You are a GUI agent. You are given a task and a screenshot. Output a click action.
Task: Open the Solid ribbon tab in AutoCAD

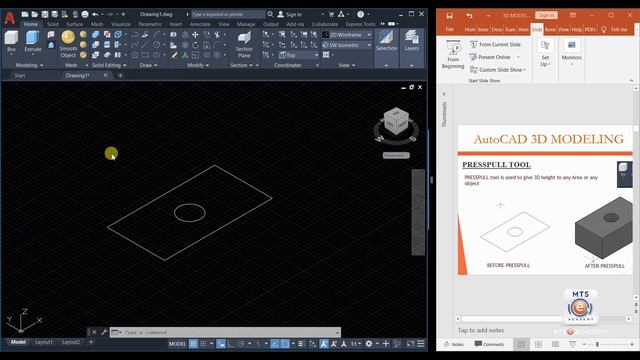(53, 24)
